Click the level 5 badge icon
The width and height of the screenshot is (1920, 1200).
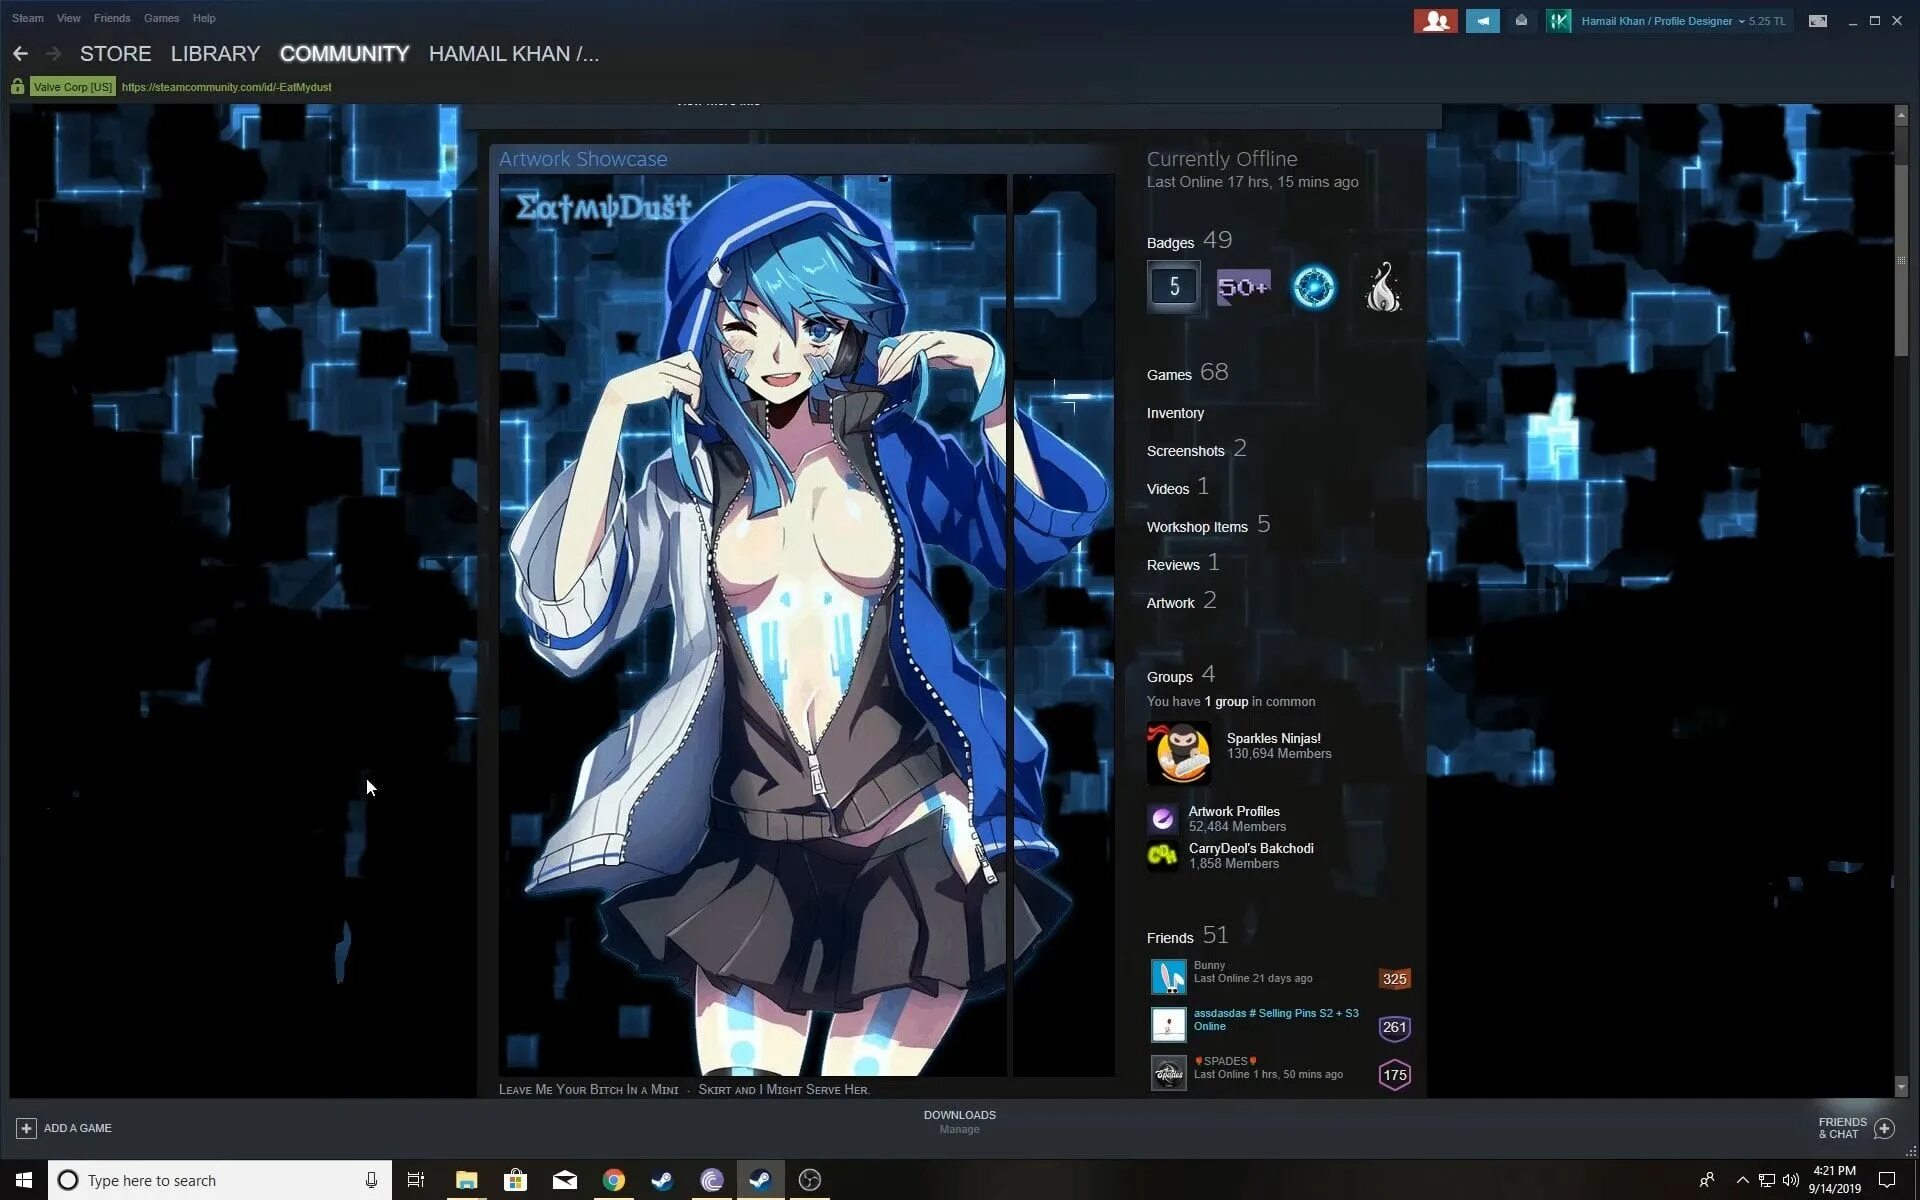1173,288
